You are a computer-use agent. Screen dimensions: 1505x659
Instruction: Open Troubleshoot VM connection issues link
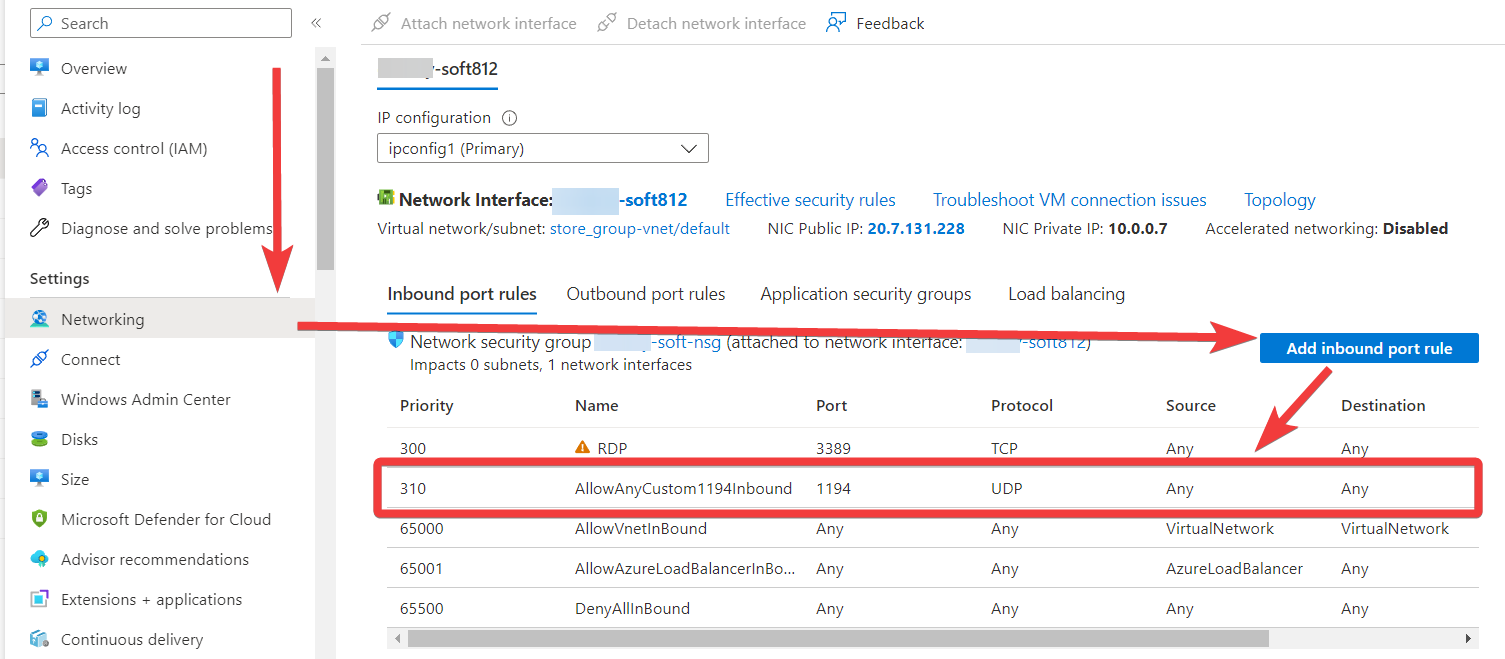pyautogui.click(x=1070, y=200)
